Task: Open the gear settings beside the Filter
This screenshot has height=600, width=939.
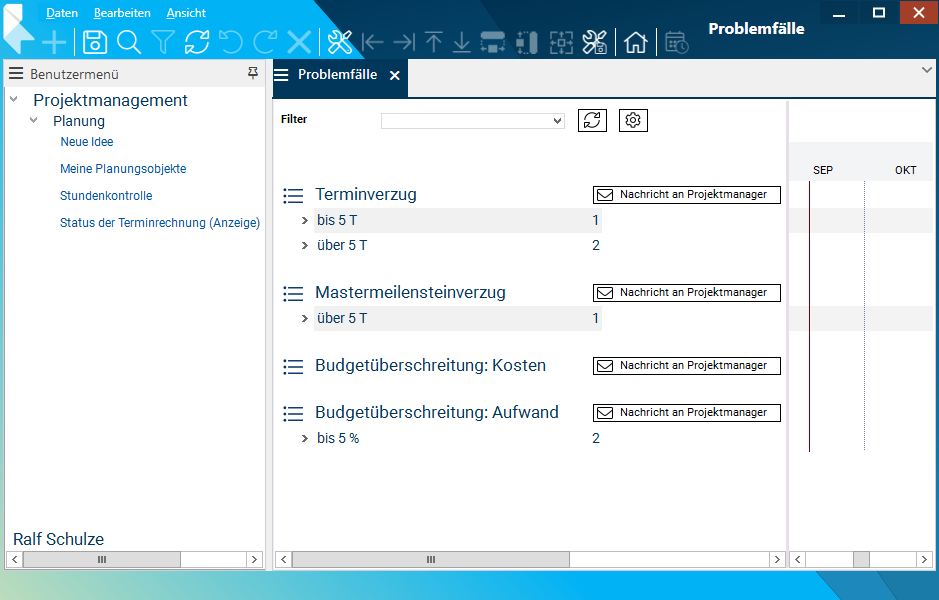Action: pyautogui.click(x=633, y=120)
